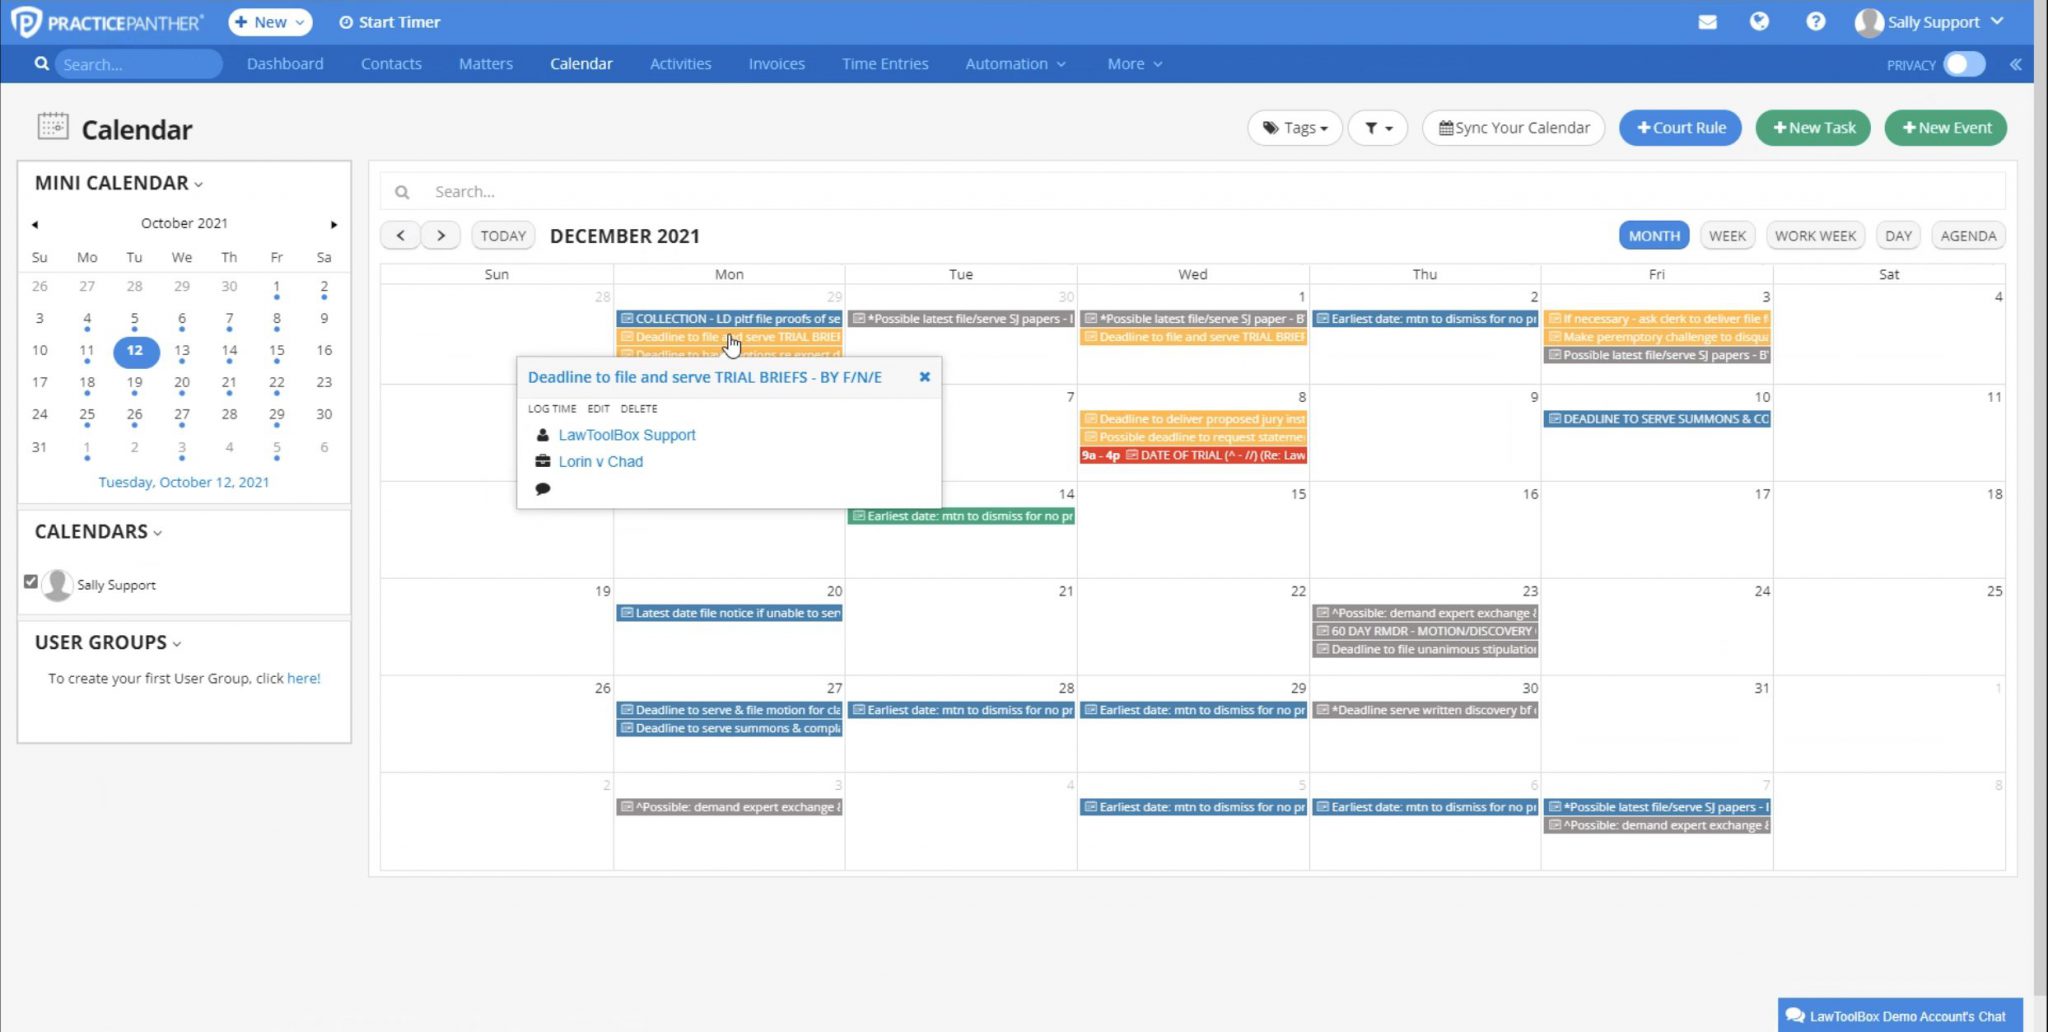
Task: Open the help question mark icon
Action: (1815, 22)
